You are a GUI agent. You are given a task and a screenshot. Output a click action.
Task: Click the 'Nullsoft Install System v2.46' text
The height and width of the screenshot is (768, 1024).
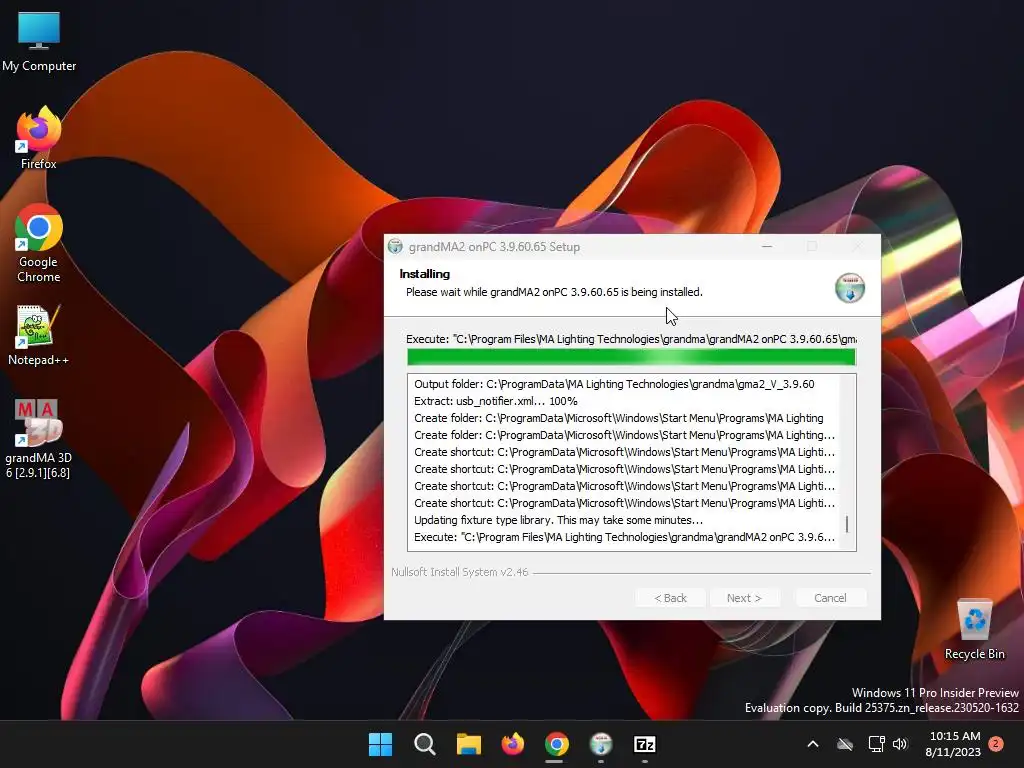(460, 572)
